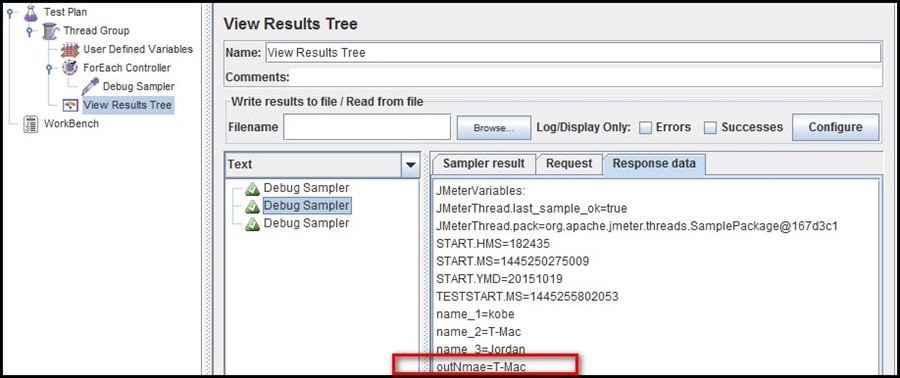900x378 pixels.
Task: Click the Configure button
Action: 835,127
